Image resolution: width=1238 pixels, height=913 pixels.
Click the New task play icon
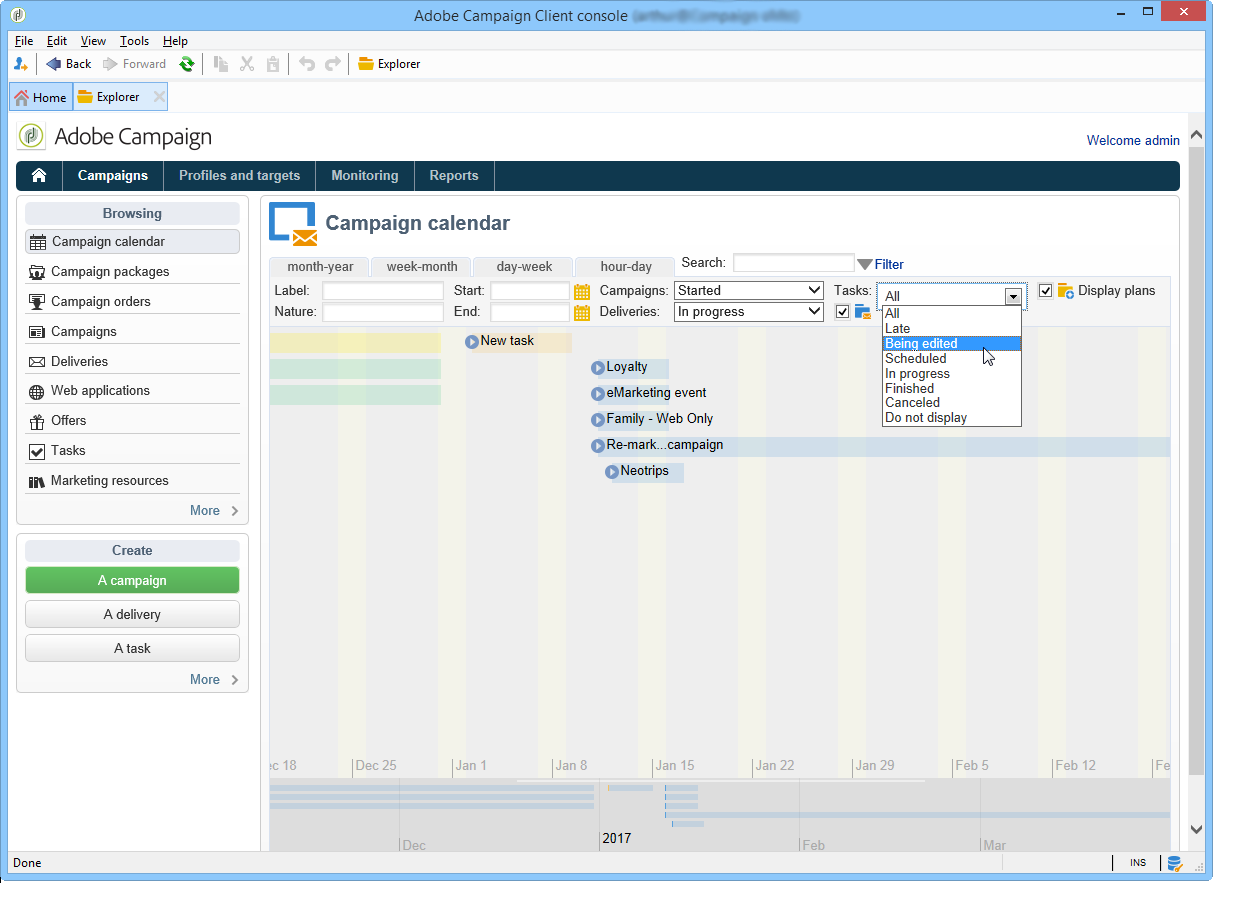point(472,342)
